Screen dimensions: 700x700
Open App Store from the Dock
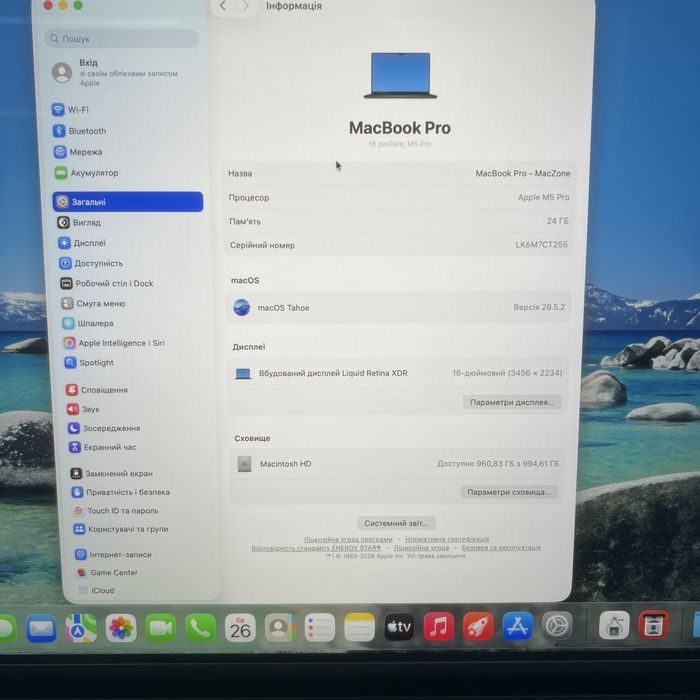pyautogui.click(x=517, y=626)
